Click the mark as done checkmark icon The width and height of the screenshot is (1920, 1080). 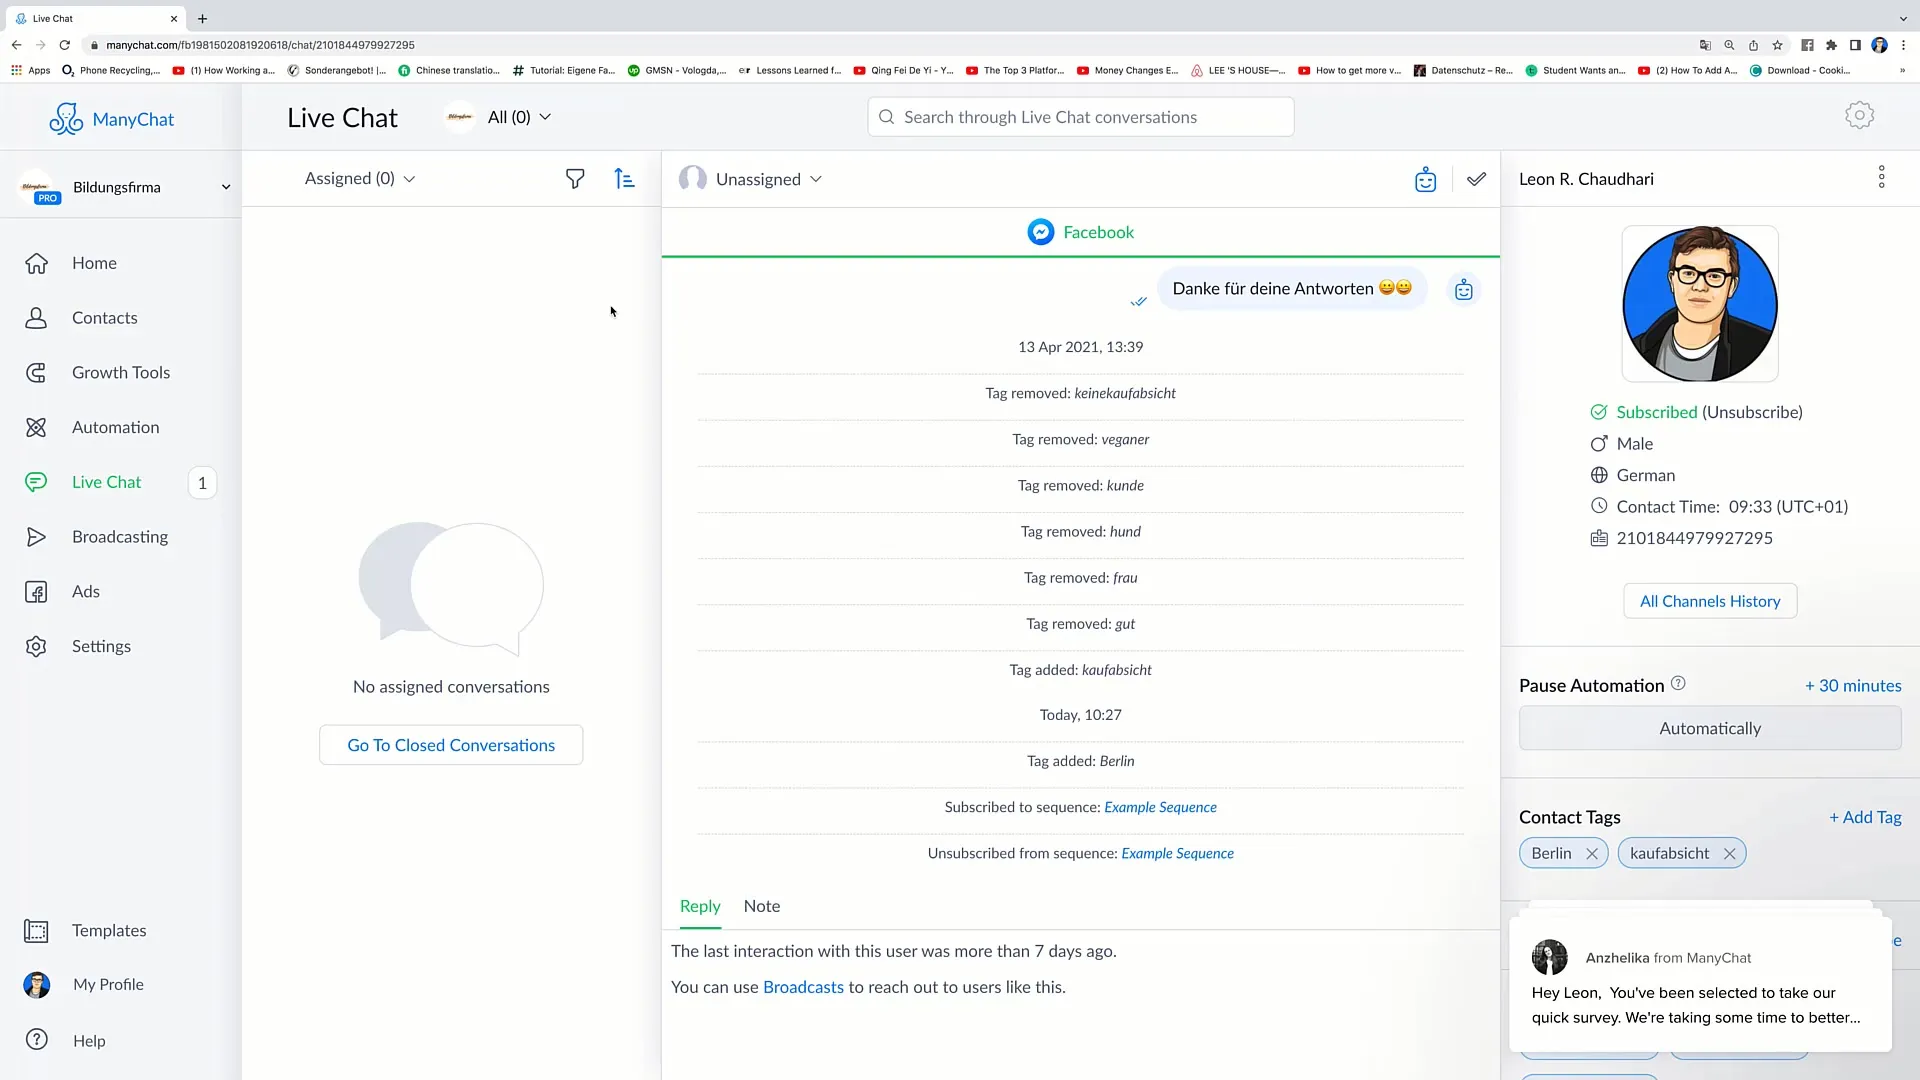point(1477,179)
